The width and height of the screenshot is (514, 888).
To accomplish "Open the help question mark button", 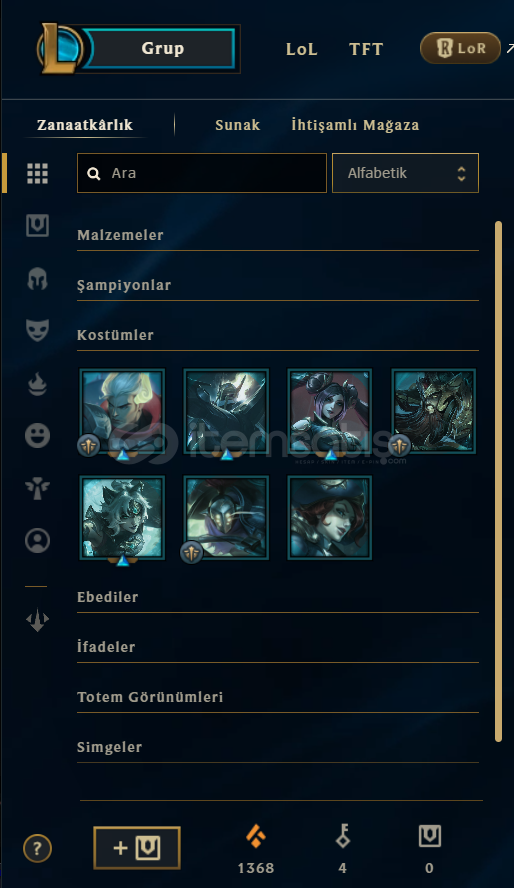I will tap(37, 848).
